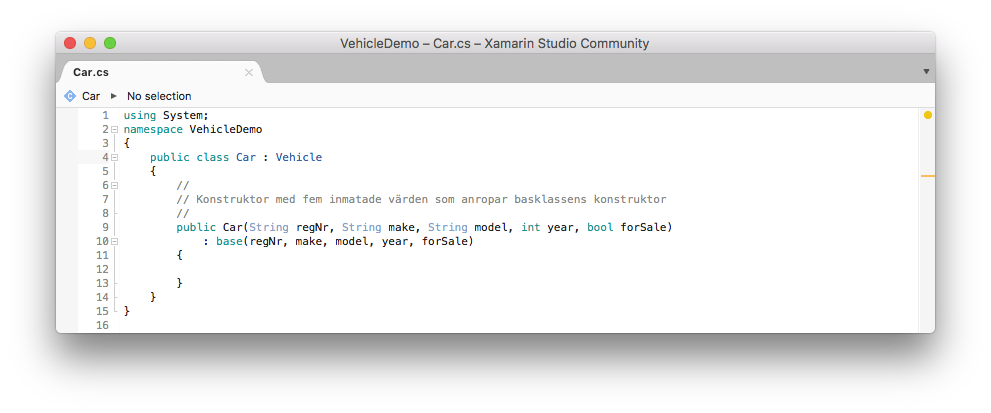Collapse the constructor fold at line 10
Viewport: 991px width, 413px height.
(x=114, y=242)
